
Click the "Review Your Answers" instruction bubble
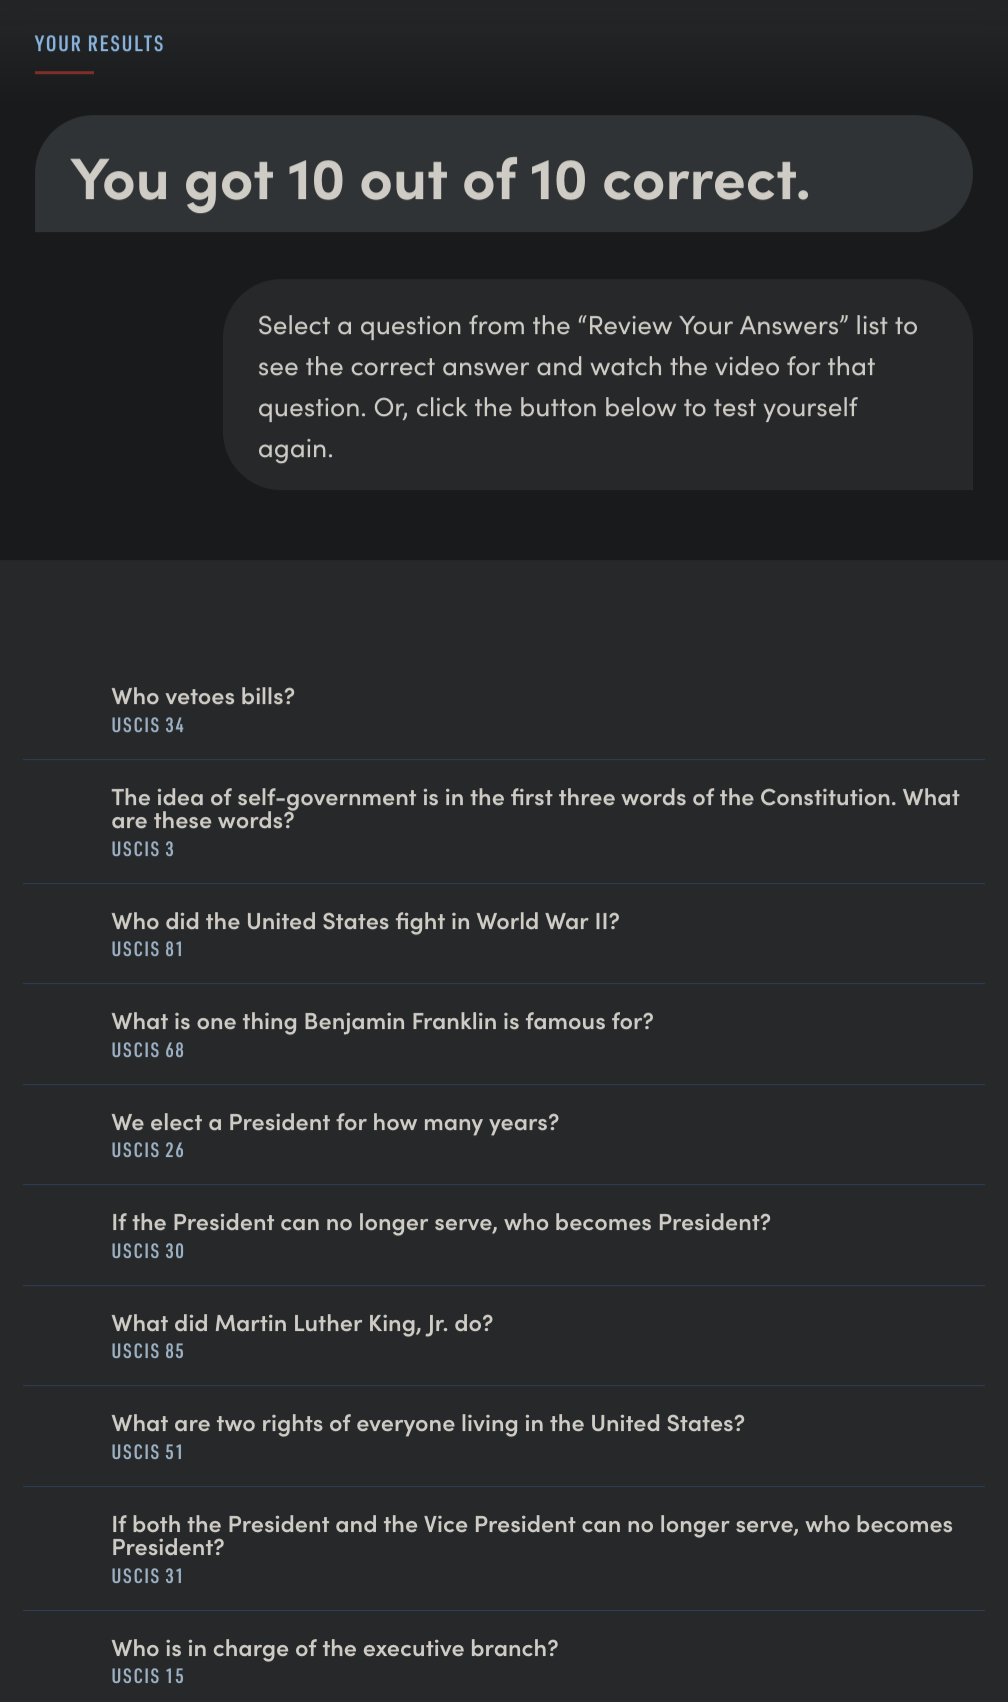click(x=598, y=385)
